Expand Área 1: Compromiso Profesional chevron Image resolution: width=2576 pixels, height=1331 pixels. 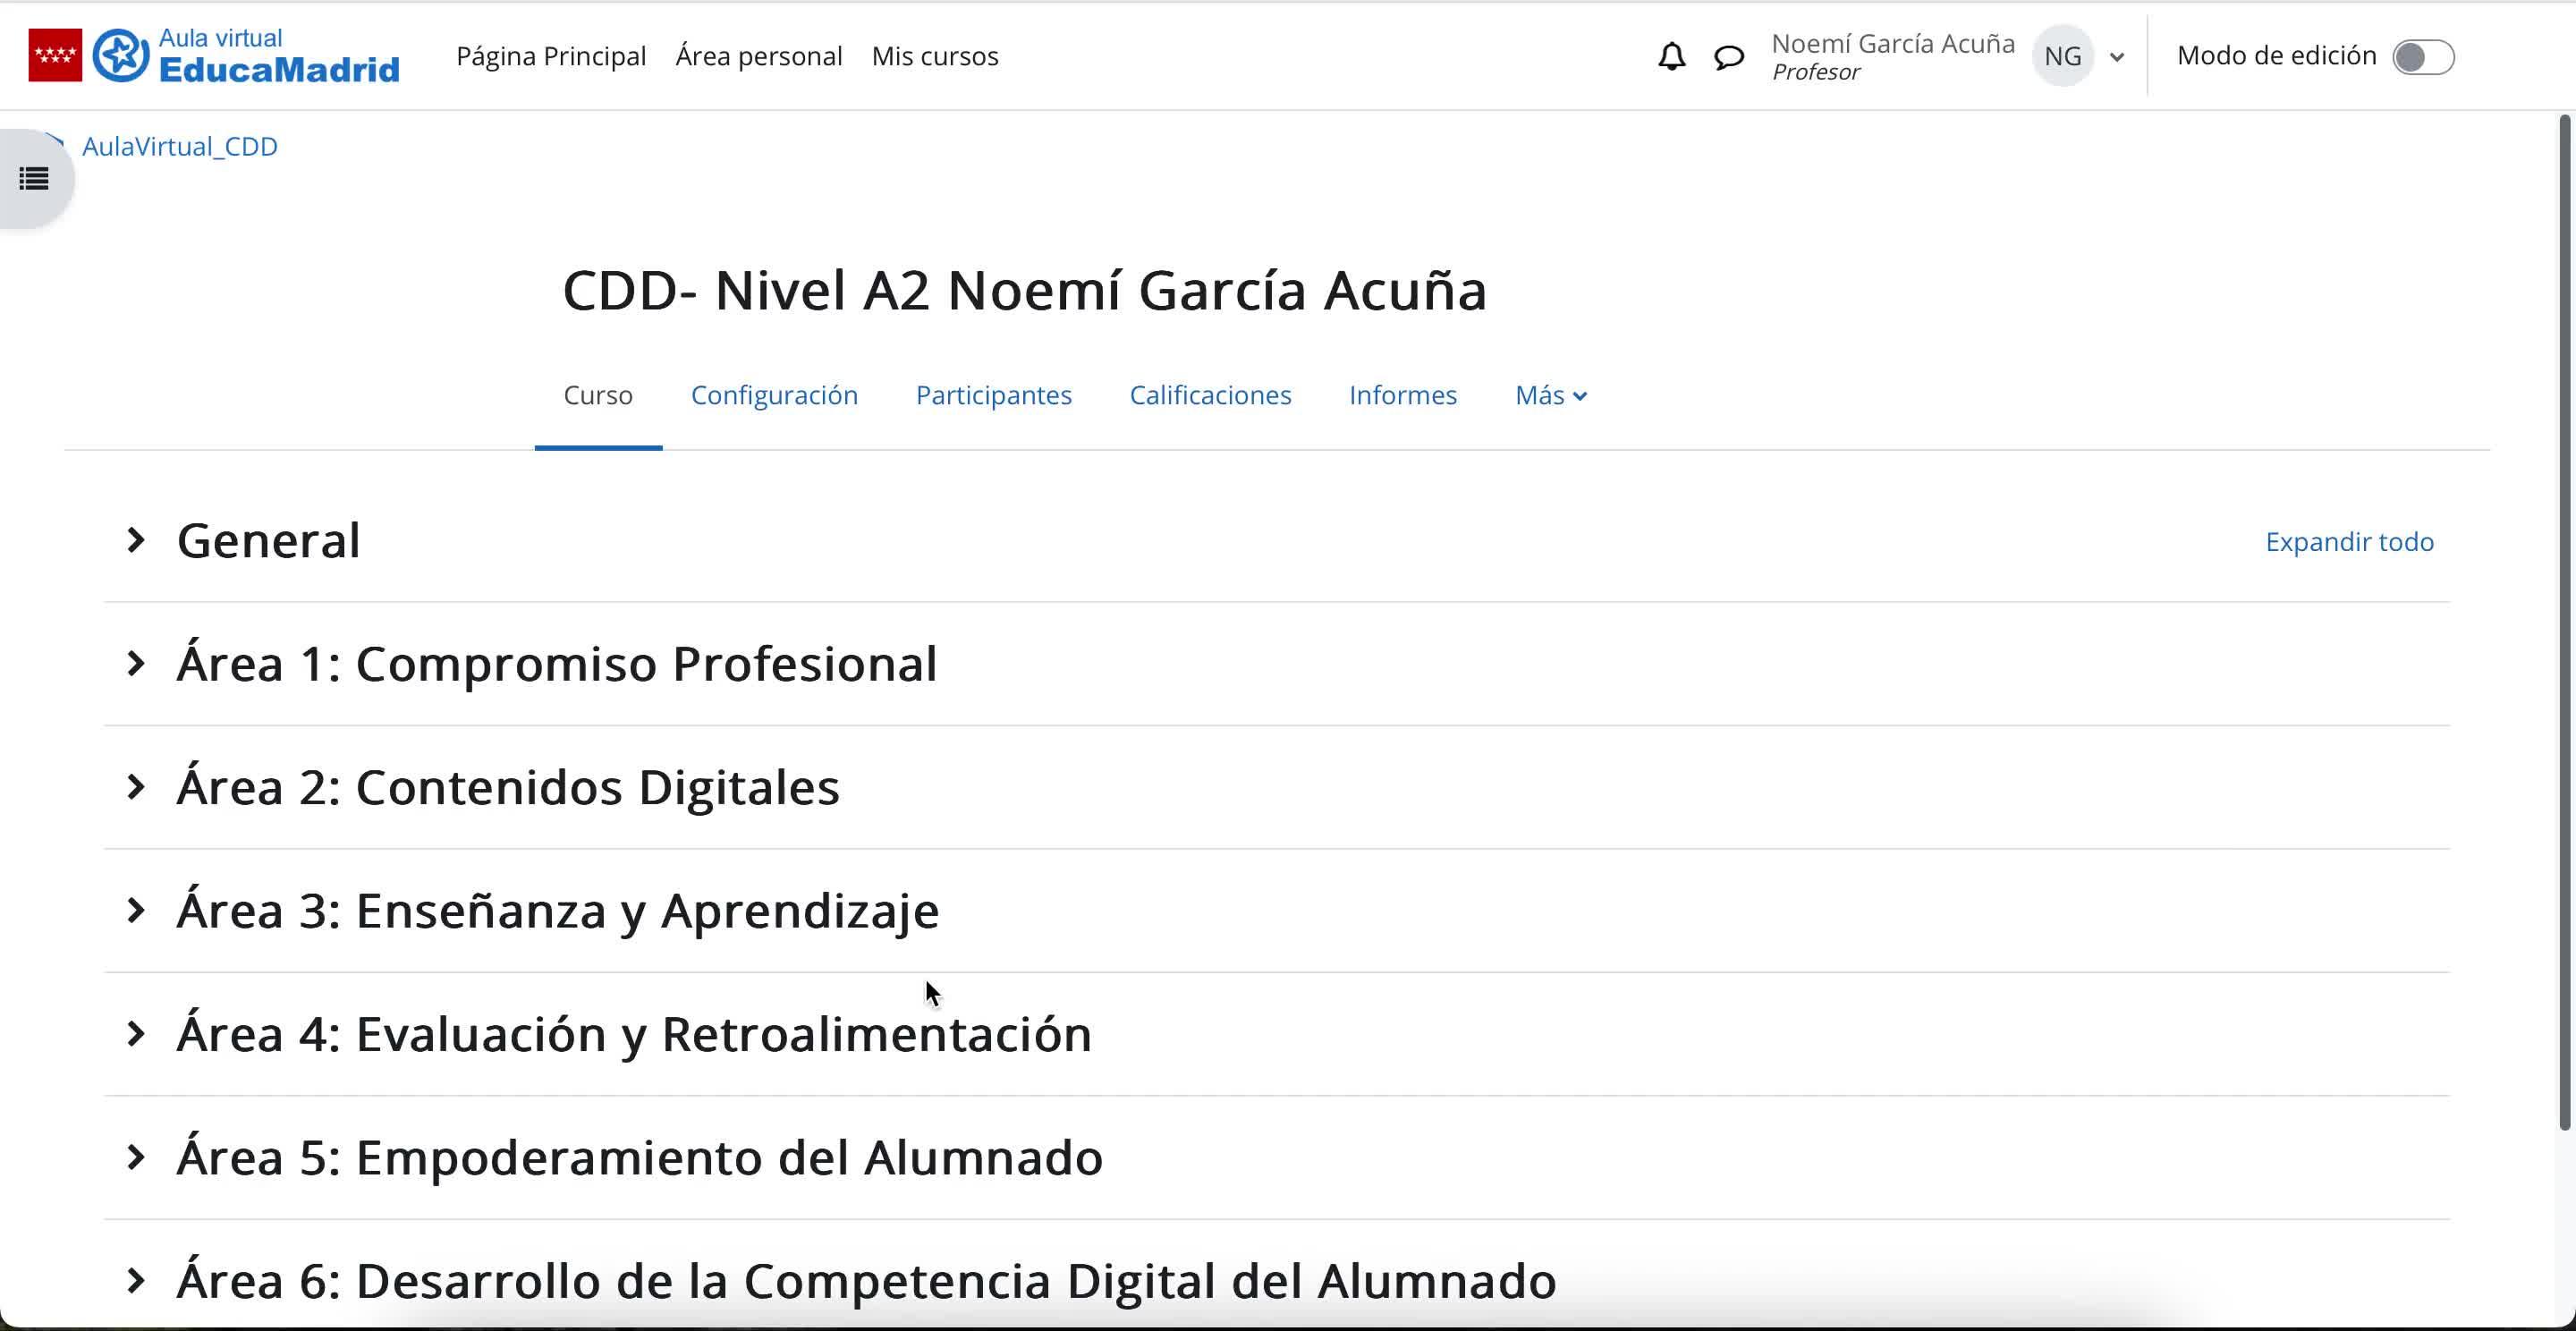pos(136,663)
